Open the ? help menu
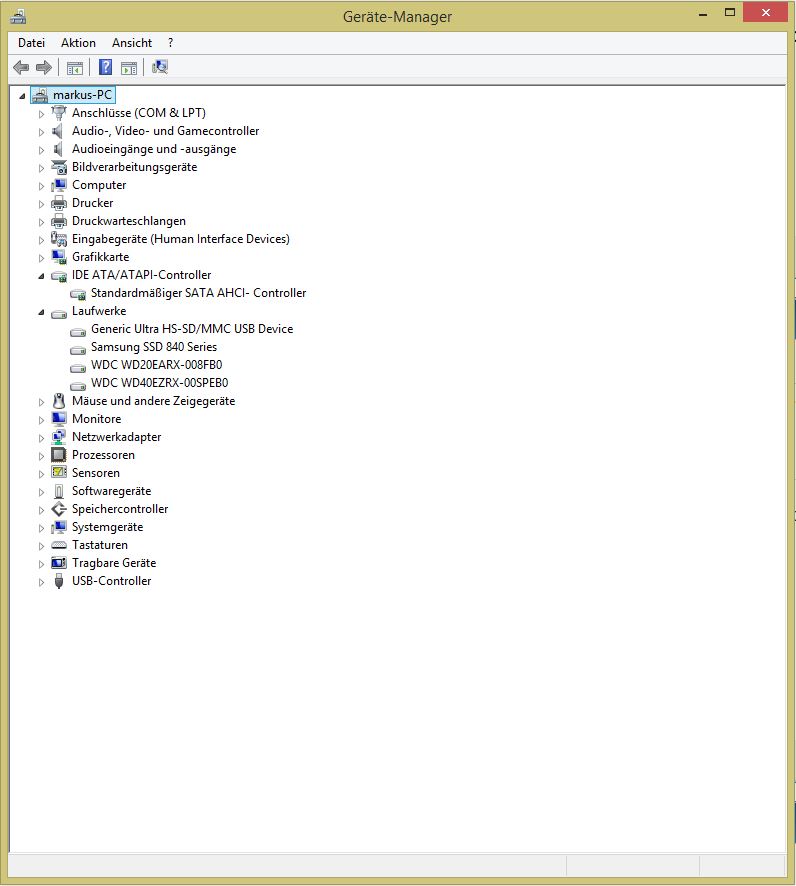The width and height of the screenshot is (796, 886). pyautogui.click(x=171, y=43)
